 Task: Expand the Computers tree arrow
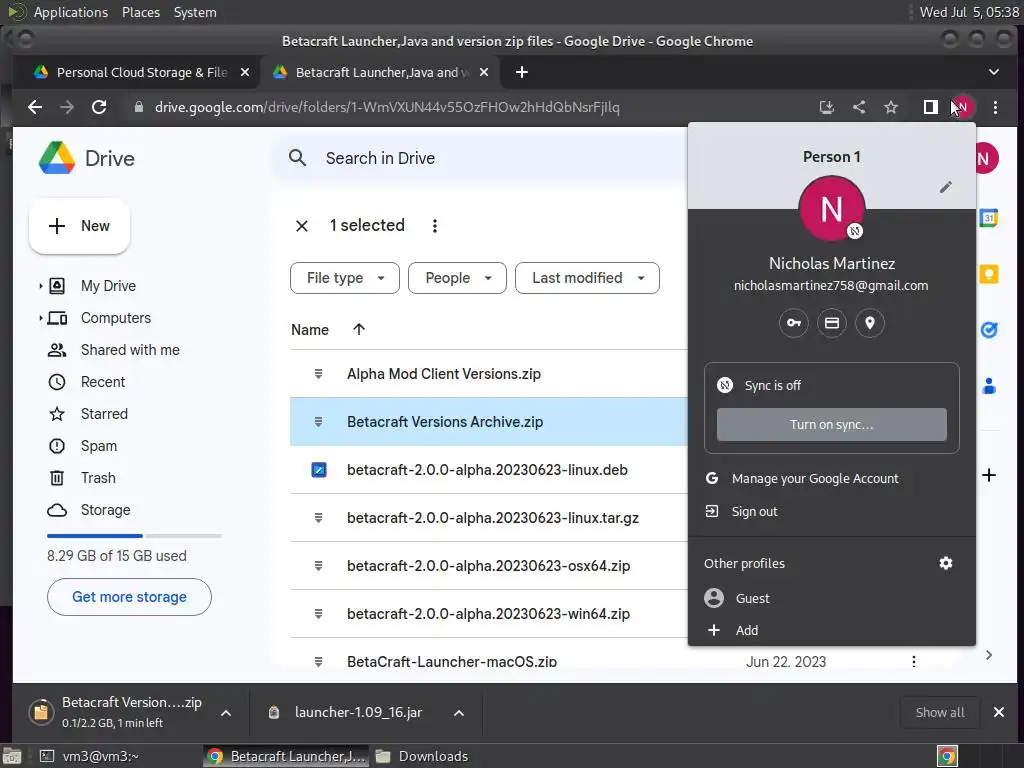click(x=40, y=318)
